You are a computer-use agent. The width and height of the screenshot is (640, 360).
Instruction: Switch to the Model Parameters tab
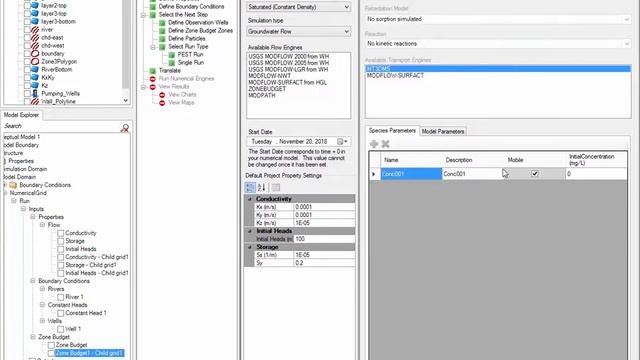pyautogui.click(x=443, y=131)
